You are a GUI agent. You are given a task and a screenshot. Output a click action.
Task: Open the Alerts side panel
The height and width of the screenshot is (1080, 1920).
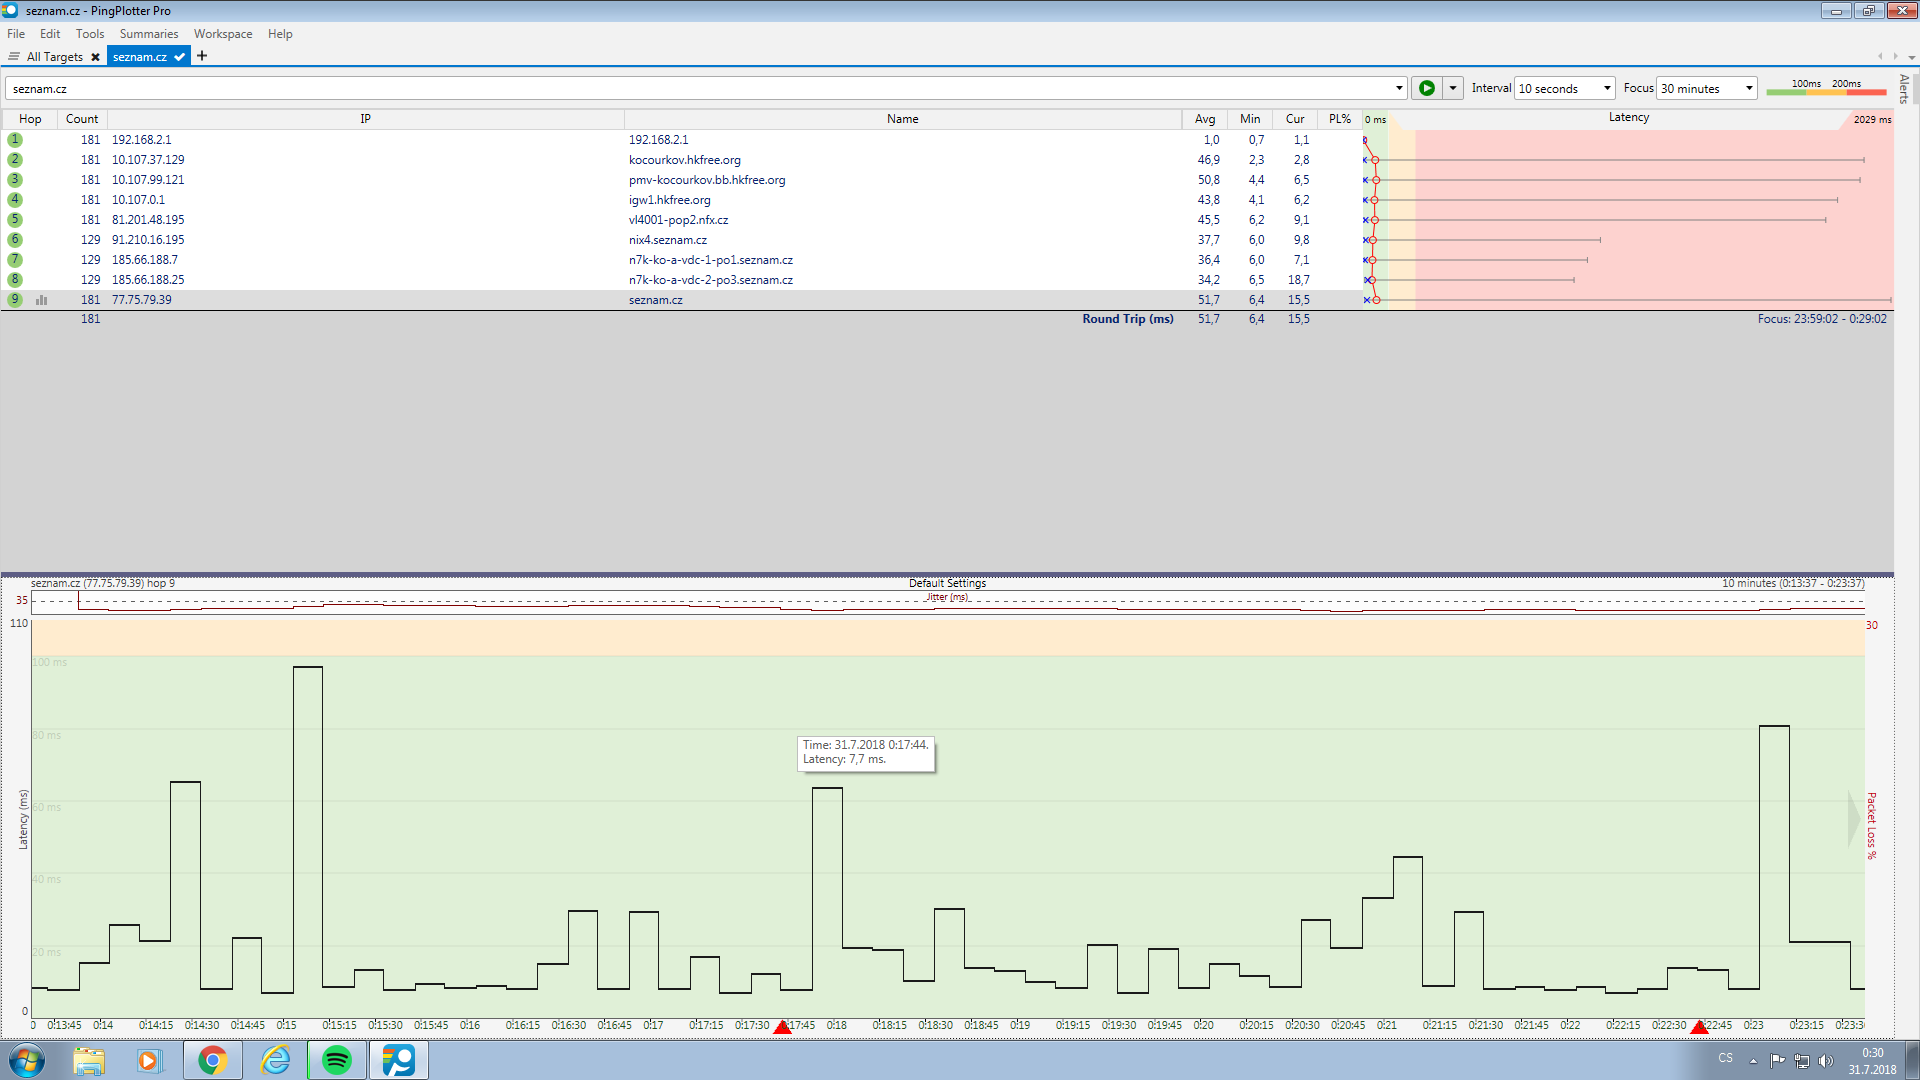pyautogui.click(x=1904, y=88)
